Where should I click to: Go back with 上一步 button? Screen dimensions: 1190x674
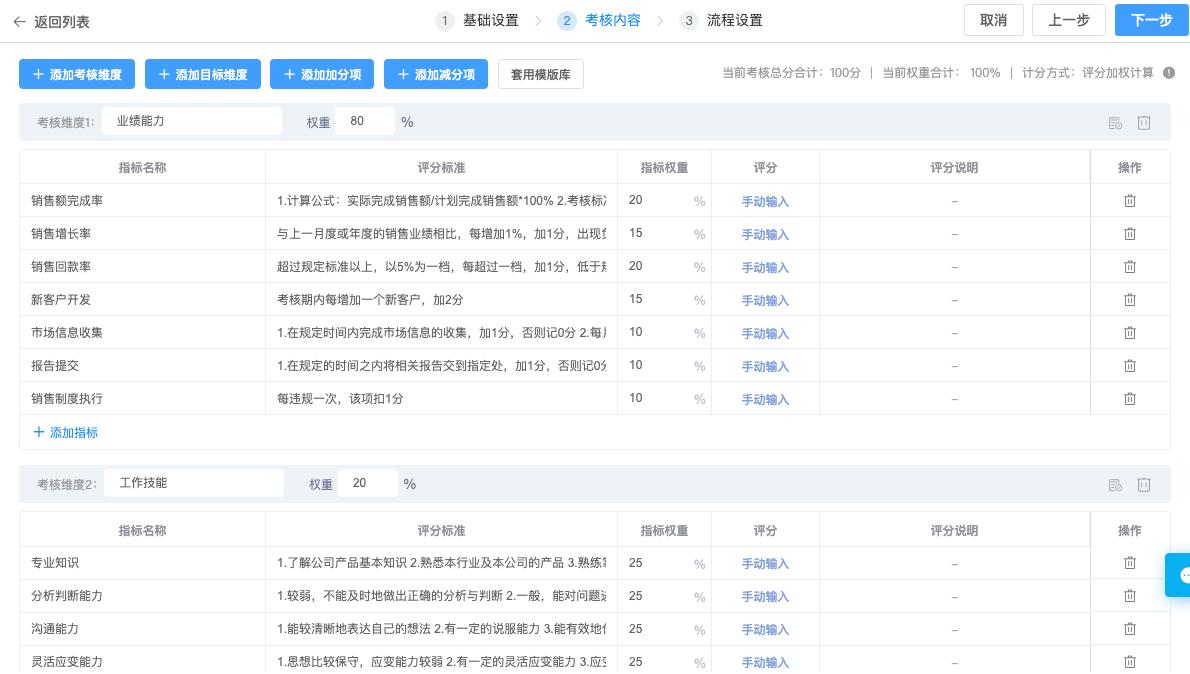[x=1069, y=20]
